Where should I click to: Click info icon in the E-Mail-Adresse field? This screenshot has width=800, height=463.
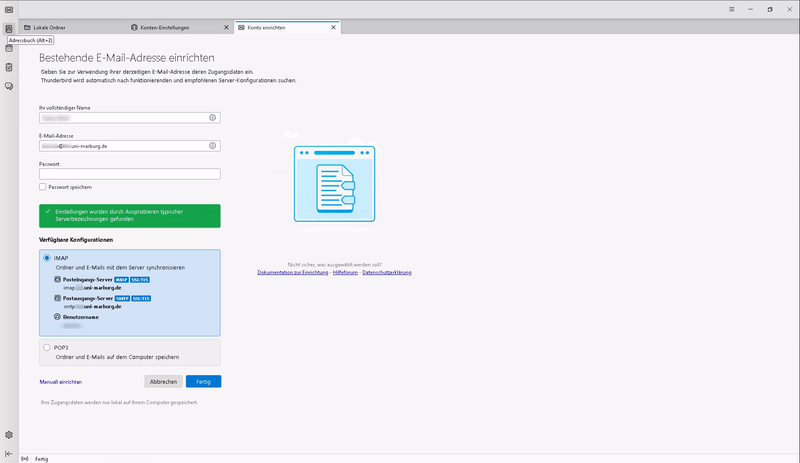tap(212, 146)
